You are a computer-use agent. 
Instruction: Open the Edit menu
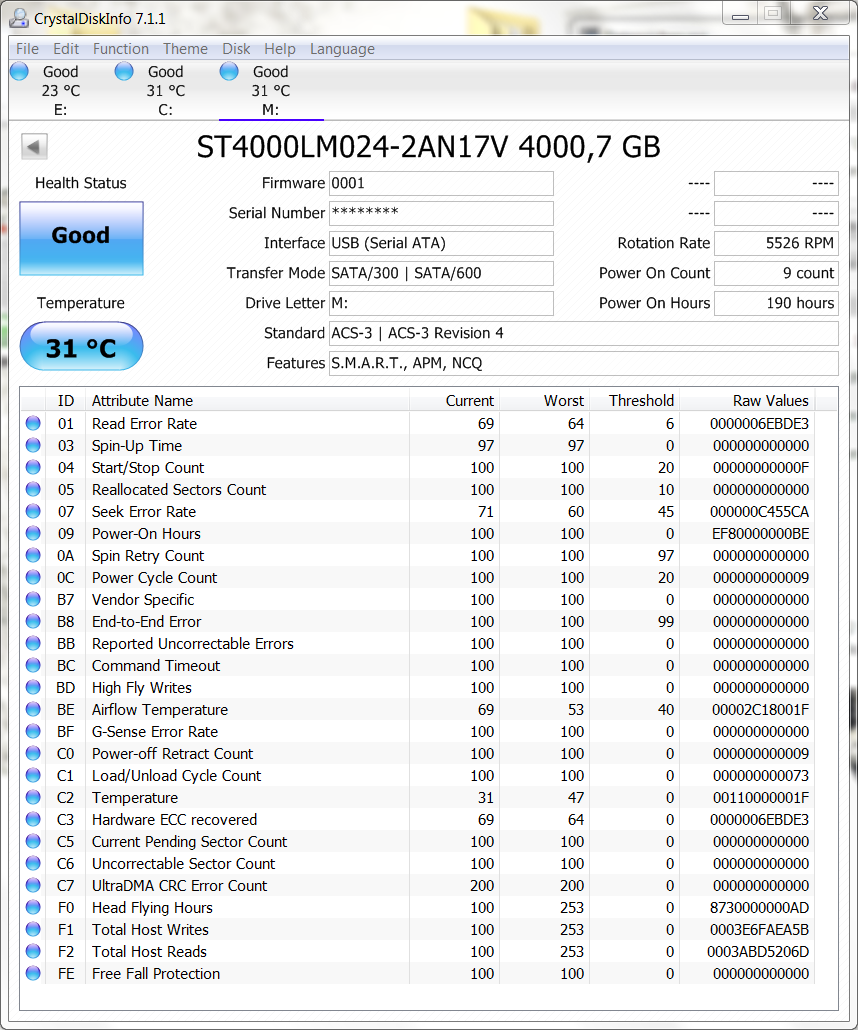(66, 49)
